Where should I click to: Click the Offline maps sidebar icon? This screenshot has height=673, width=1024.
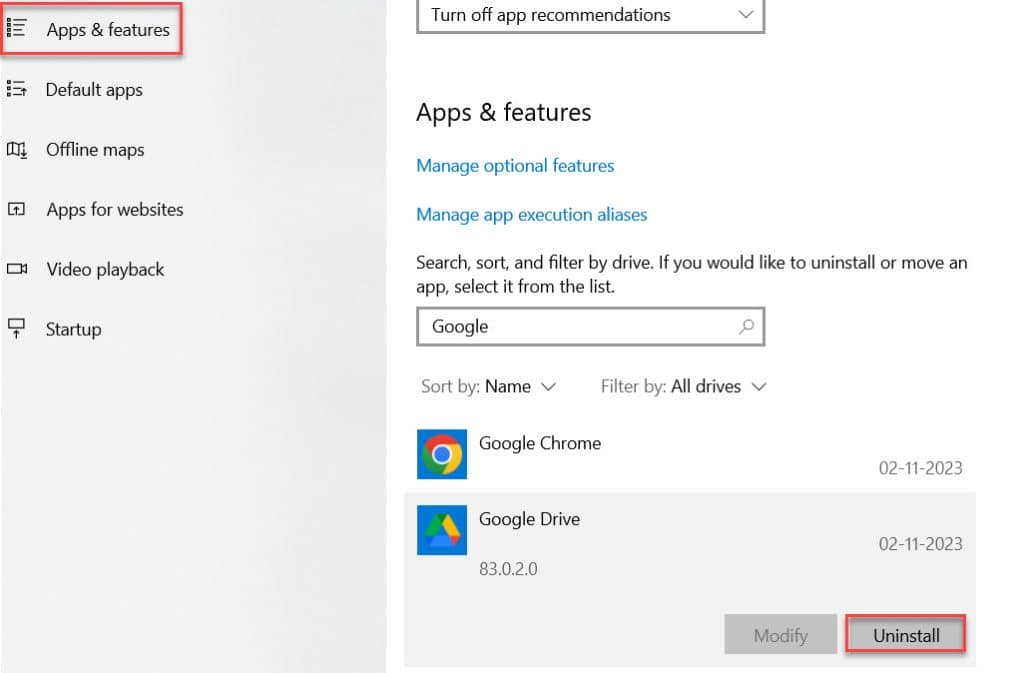[x=16, y=149]
